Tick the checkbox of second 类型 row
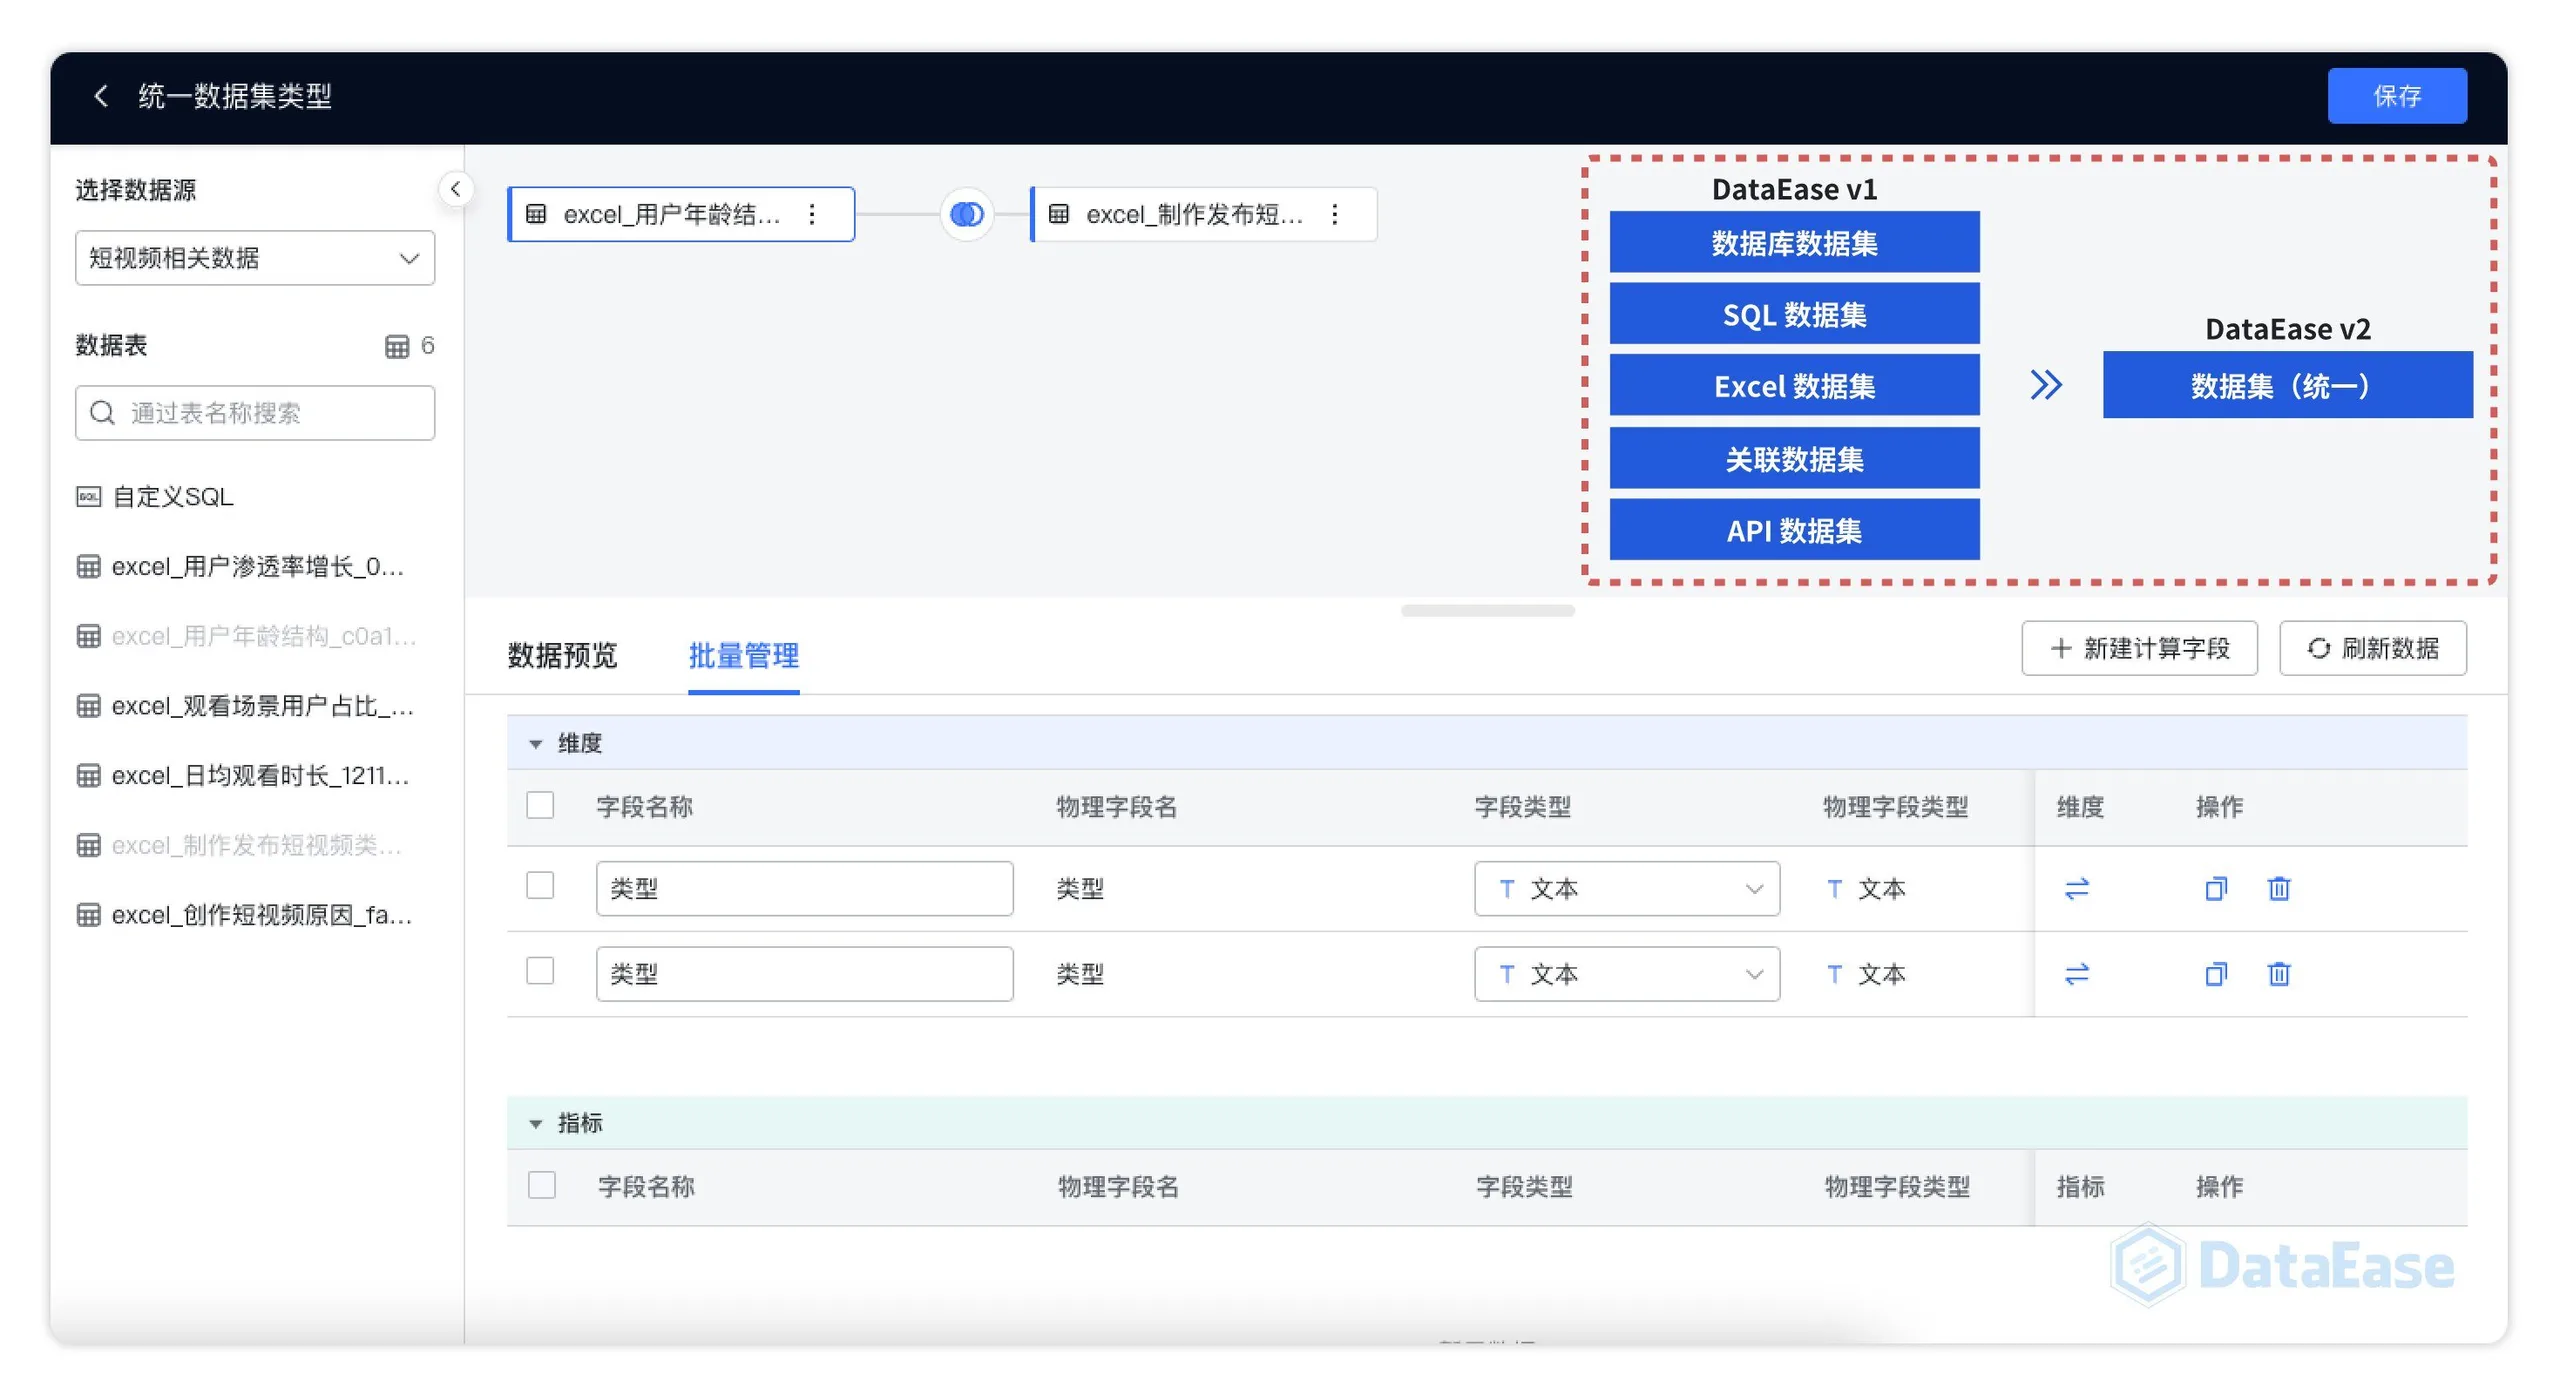2560x1394 pixels. pyautogui.click(x=540, y=971)
